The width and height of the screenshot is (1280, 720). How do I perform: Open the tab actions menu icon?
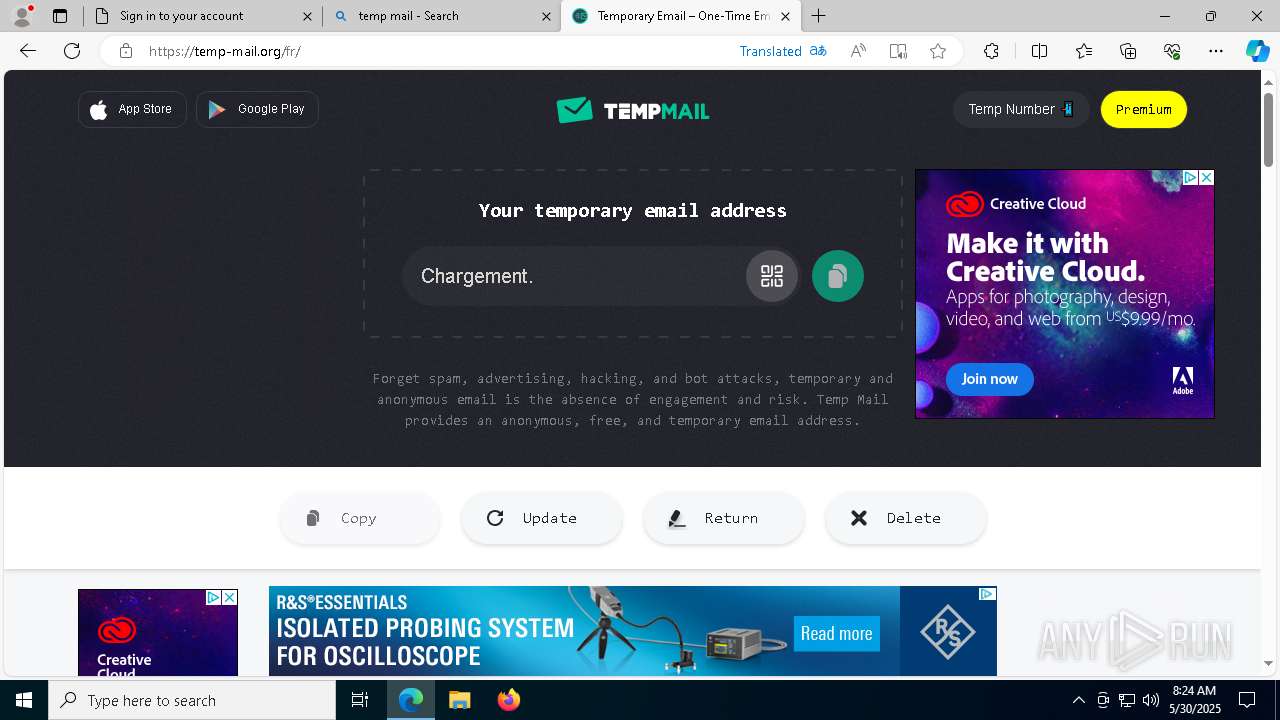[x=60, y=16]
